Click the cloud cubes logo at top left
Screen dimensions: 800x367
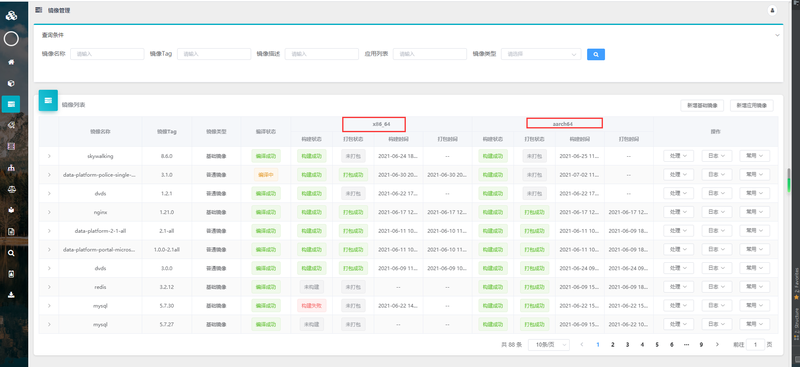click(x=11, y=15)
